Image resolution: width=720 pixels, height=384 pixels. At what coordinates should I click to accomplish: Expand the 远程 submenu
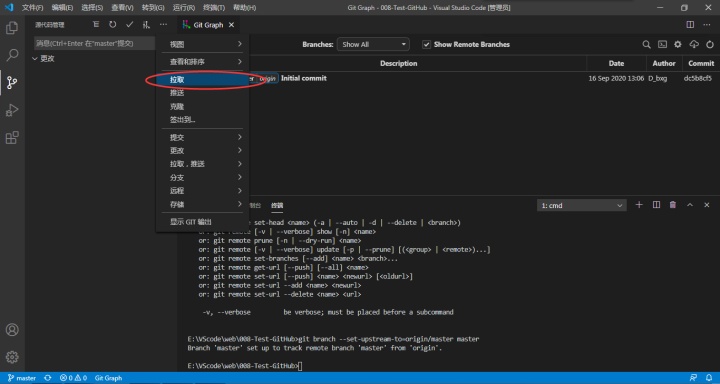[202, 191]
